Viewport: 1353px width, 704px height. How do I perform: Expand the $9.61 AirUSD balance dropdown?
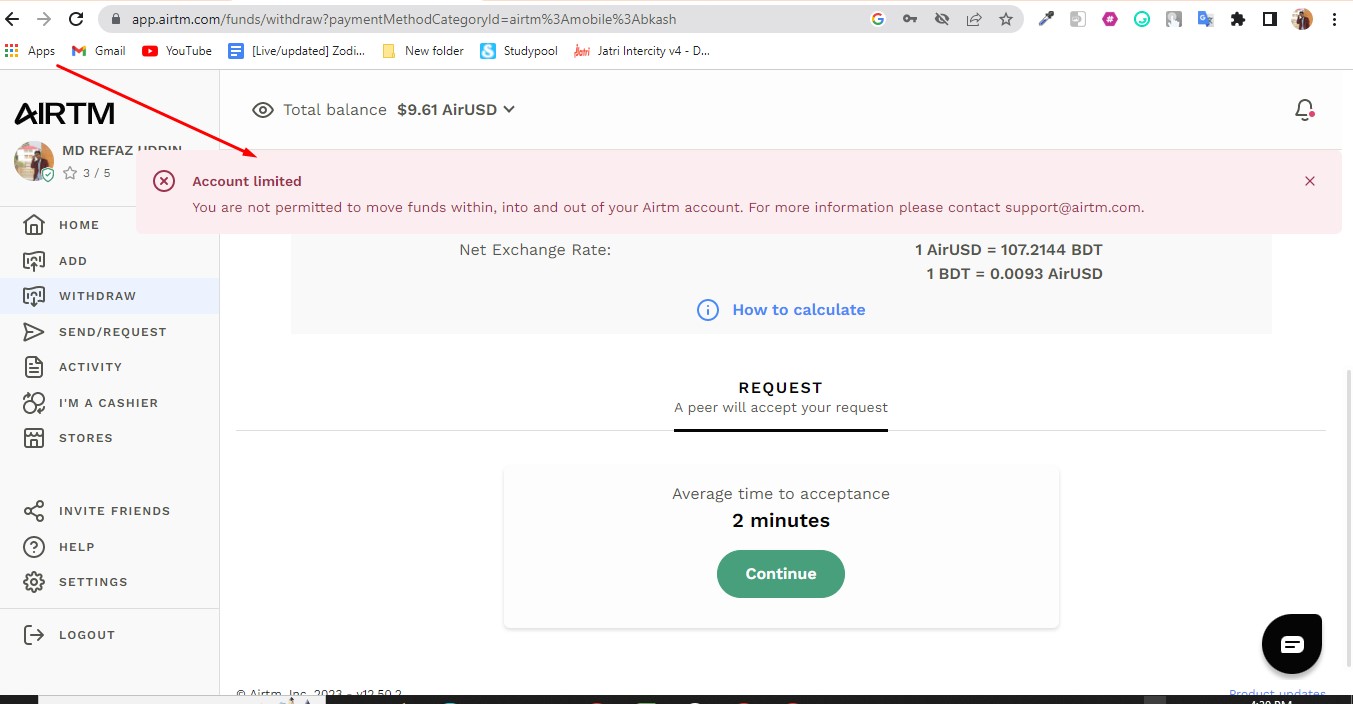click(x=456, y=110)
